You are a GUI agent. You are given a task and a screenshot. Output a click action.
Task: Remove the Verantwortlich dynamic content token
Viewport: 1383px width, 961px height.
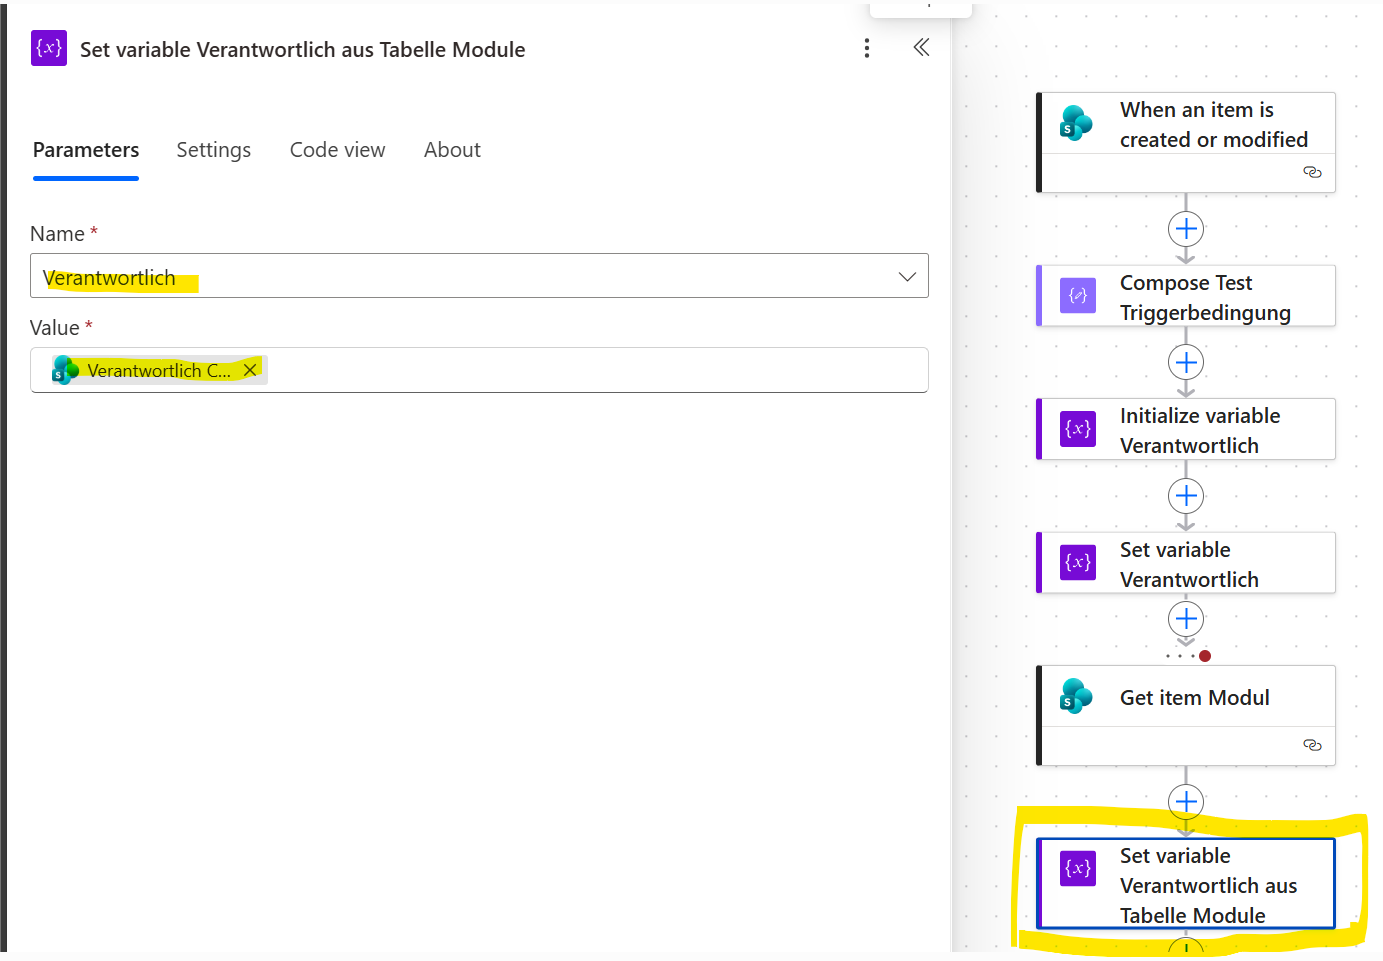point(251,370)
